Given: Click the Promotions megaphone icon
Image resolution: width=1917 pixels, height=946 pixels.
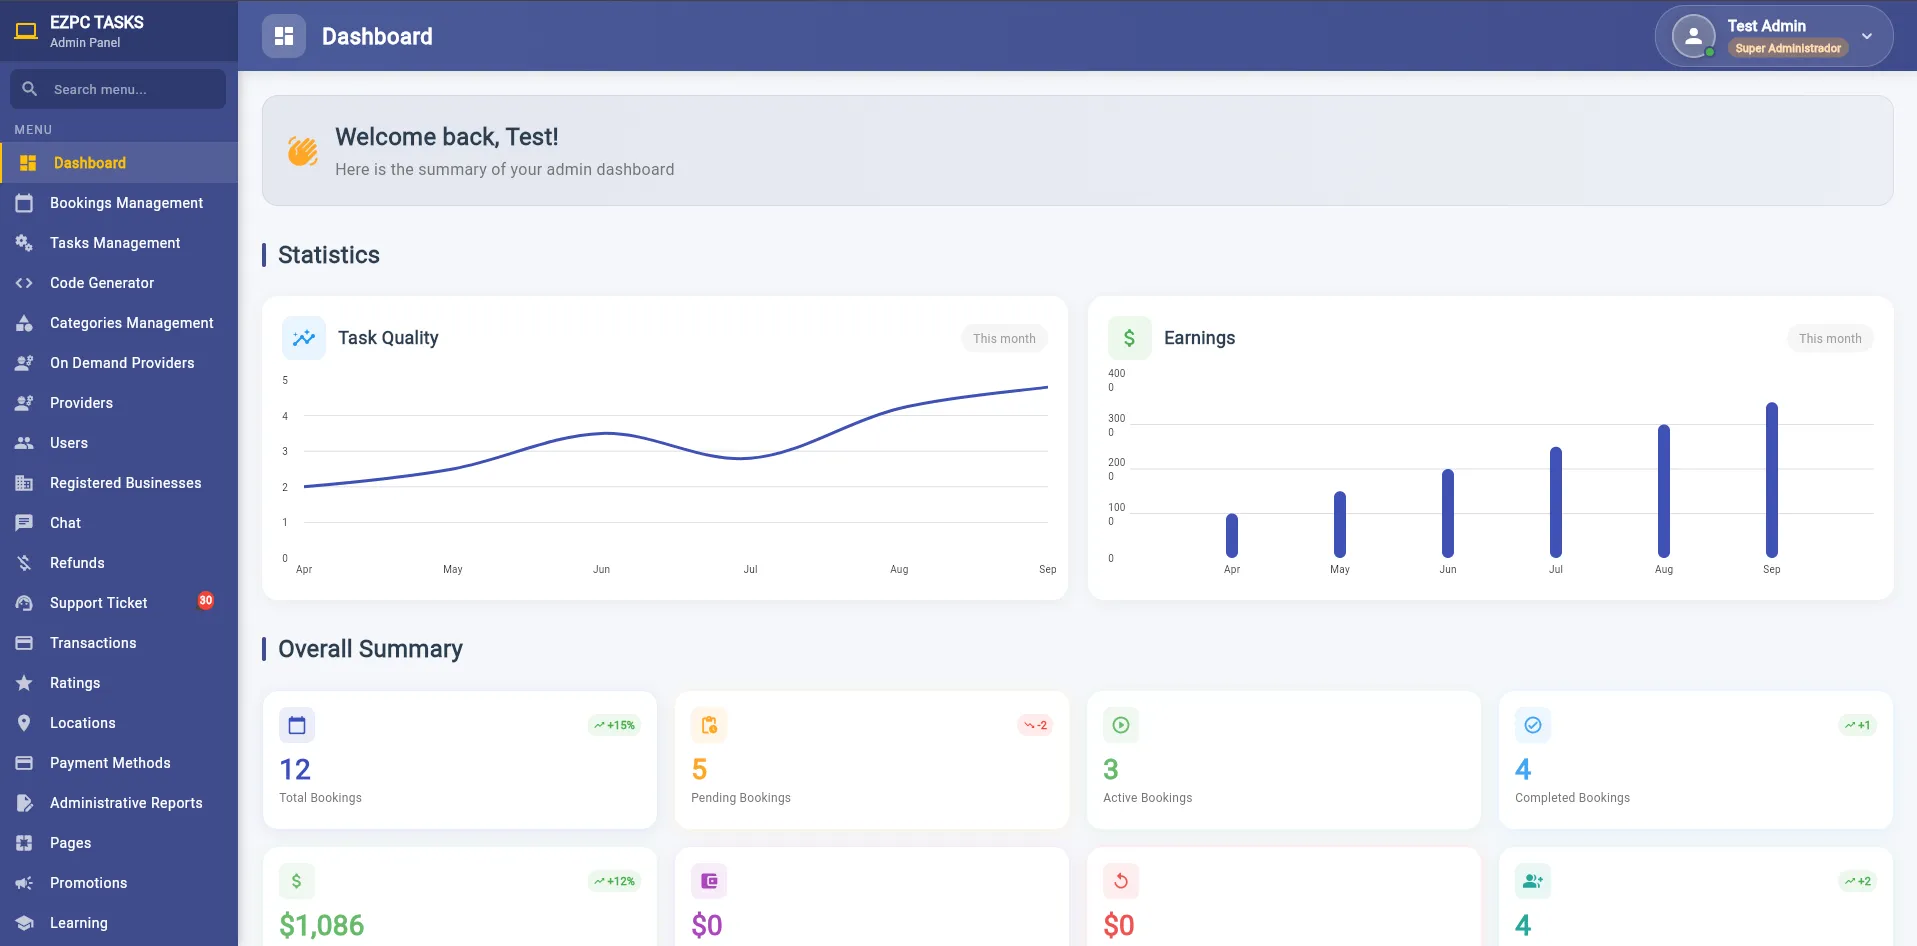Looking at the screenshot, I should click(25, 883).
